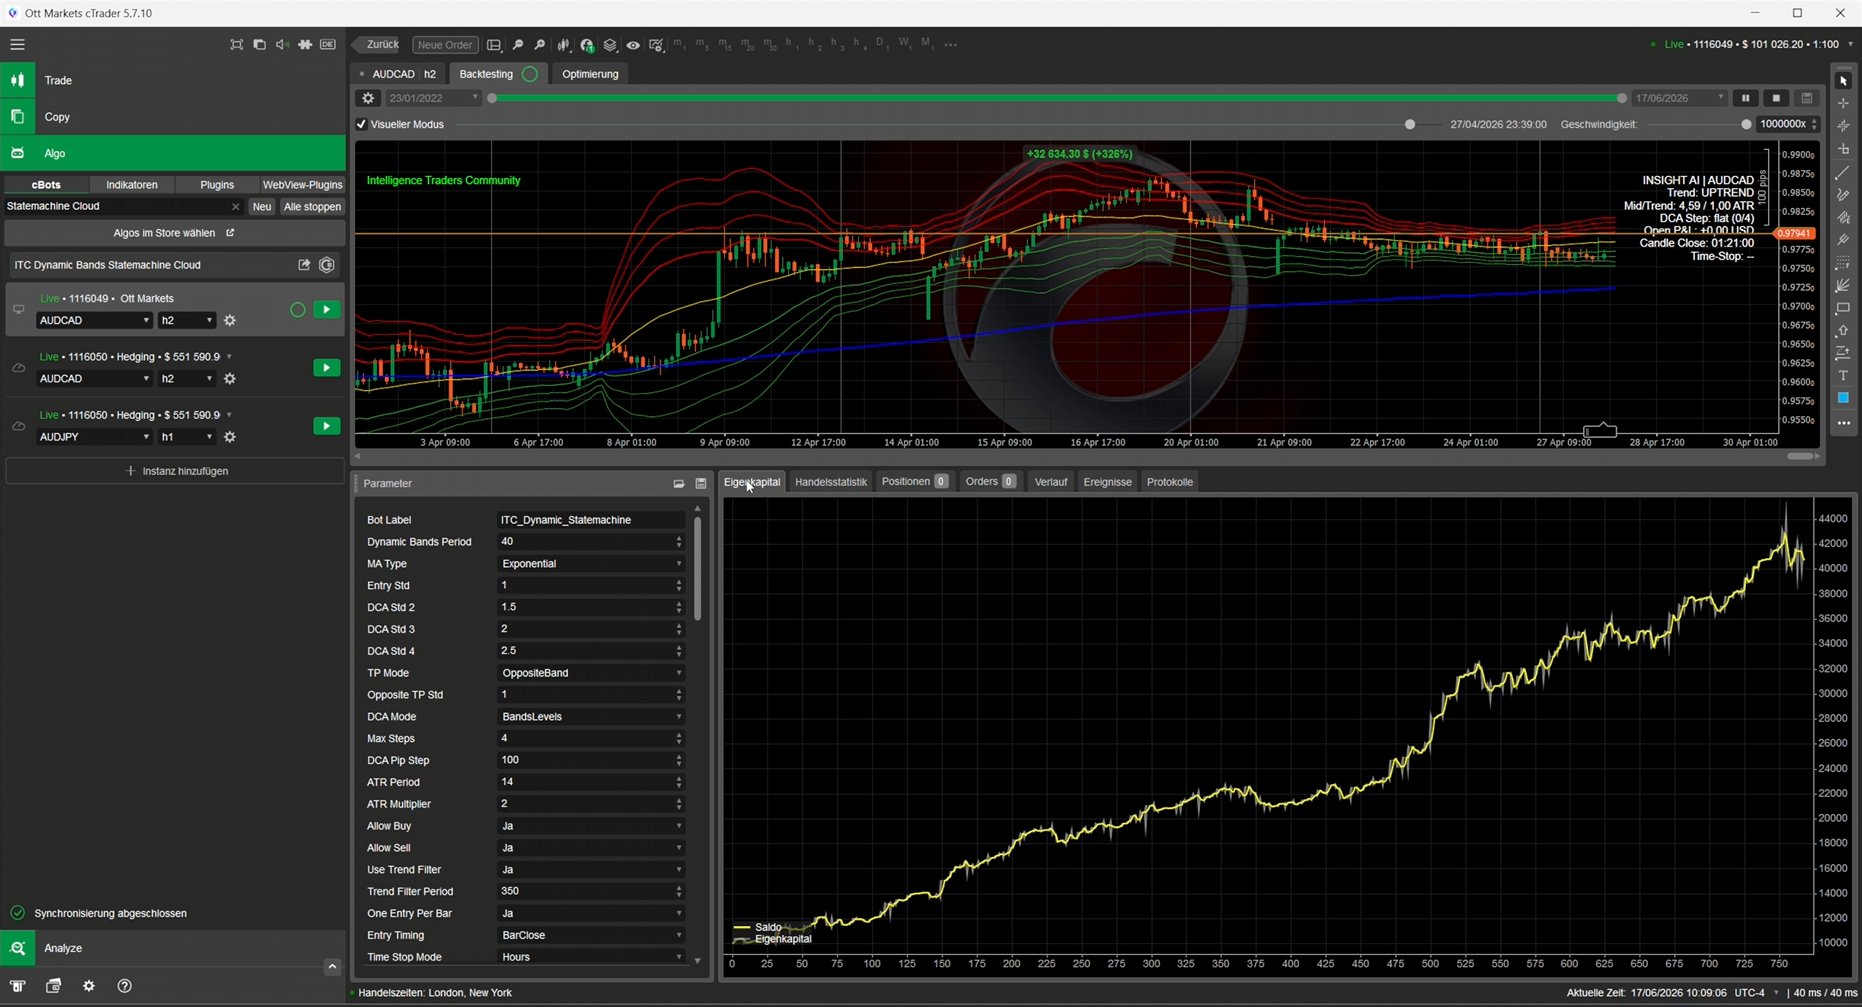Image resolution: width=1862 pixels, height=1007 pixels.
Task: Start the AUDCAD h2 Hedging instance
Action: point(326,368)
